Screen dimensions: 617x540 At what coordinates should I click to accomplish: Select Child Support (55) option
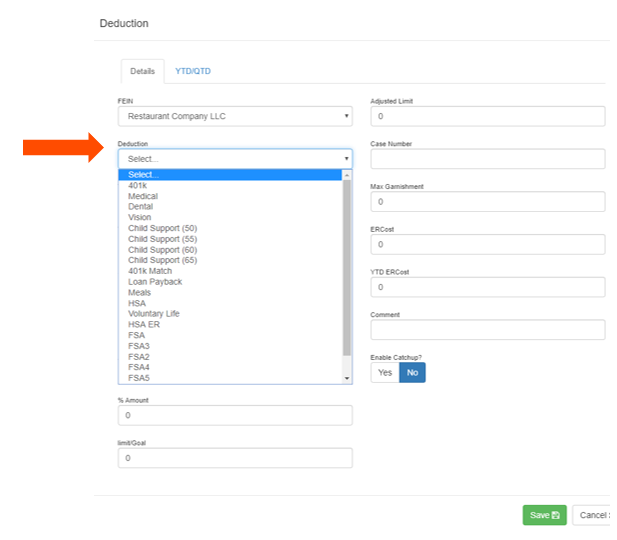tap(230, 239)
